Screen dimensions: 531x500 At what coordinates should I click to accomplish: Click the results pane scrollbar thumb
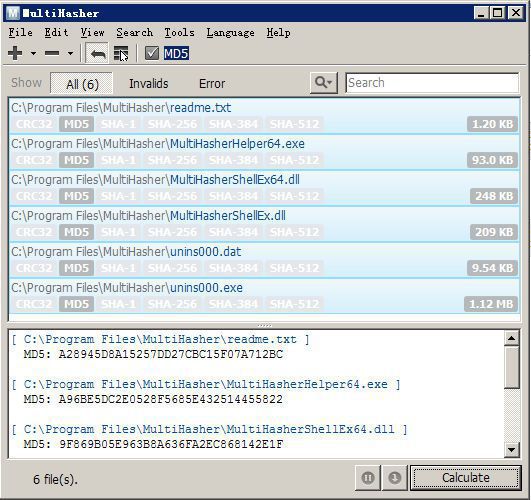pos(511,367)
